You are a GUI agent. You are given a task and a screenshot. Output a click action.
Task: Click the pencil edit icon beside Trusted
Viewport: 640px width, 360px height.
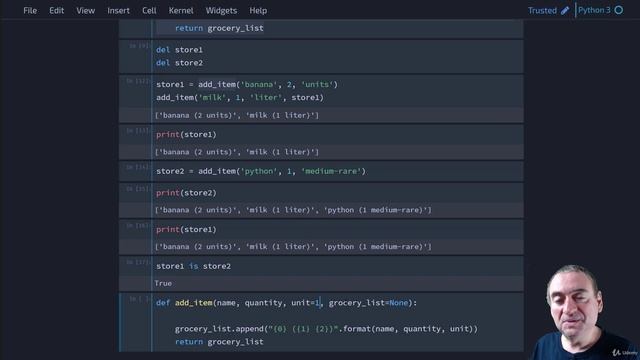pyautogui.click(x=565, y=11)
